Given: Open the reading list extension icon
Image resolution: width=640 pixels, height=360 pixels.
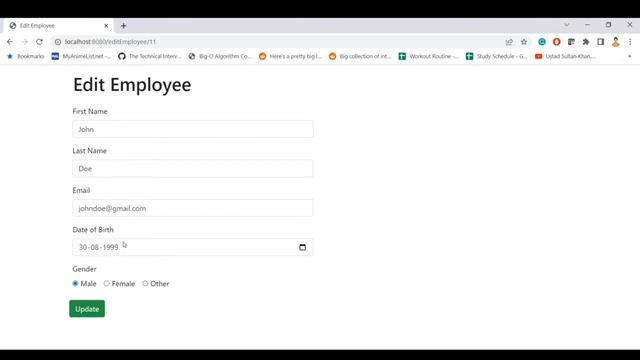Looking at the screenshot, I should [x=571, y=42].
